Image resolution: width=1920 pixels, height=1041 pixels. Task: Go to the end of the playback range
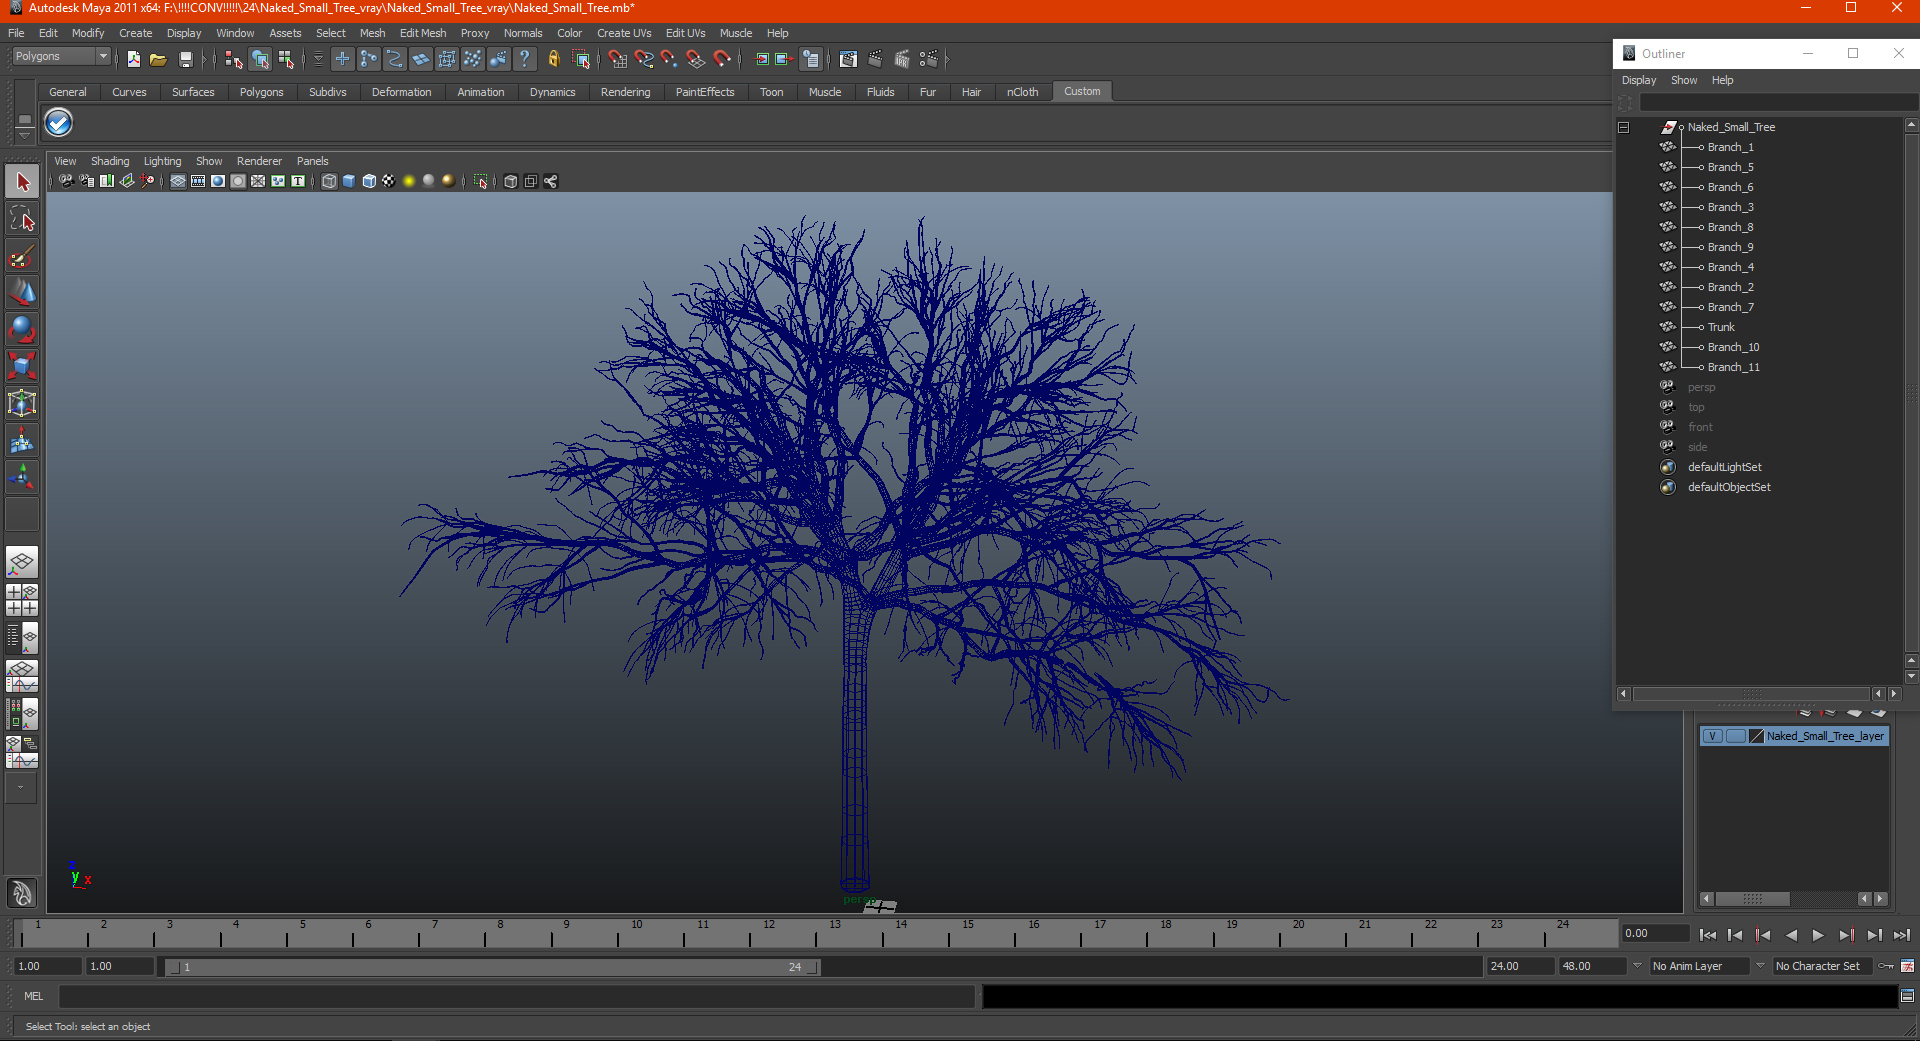pyautogui.click(x=1902, y=935)
